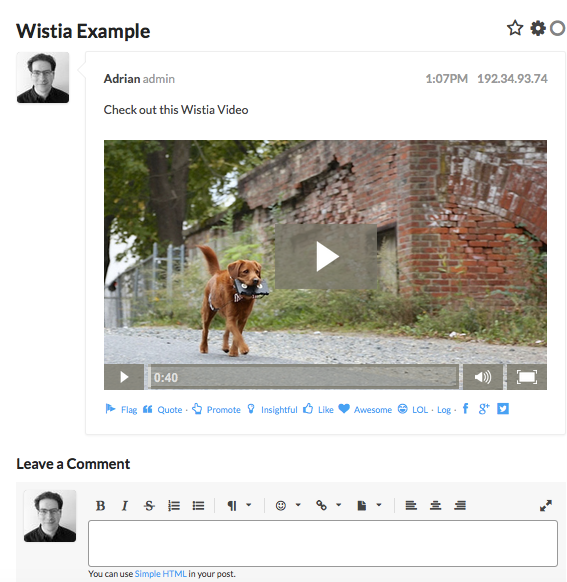This screenshot has width=567, height=582.
Task: Click the Insightful reaction label
Action: click(279, 410)
